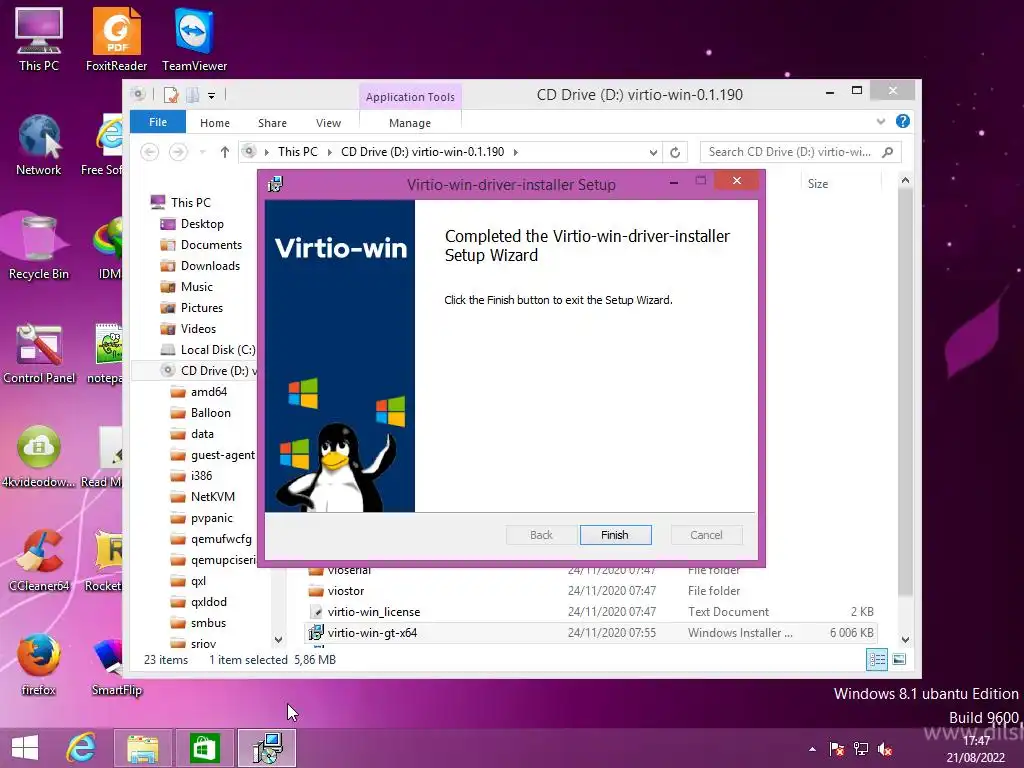Open the Network desktop icon
Viewport: 1024px width, 768px height.
39,145
